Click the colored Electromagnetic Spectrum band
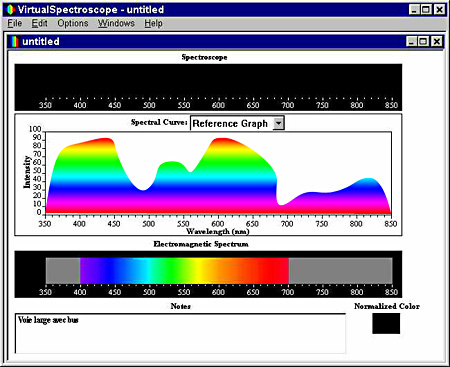 click(x=184, y=271)
